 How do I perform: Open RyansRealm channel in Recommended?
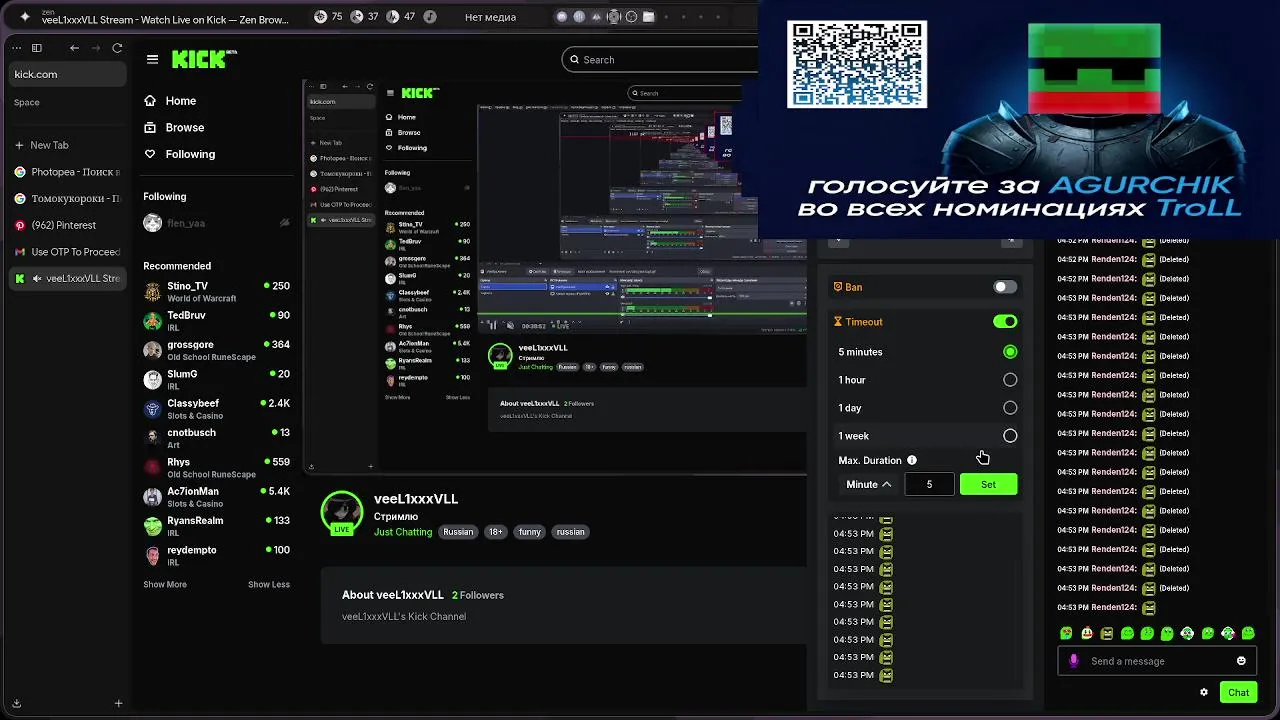tap(216, 526)
